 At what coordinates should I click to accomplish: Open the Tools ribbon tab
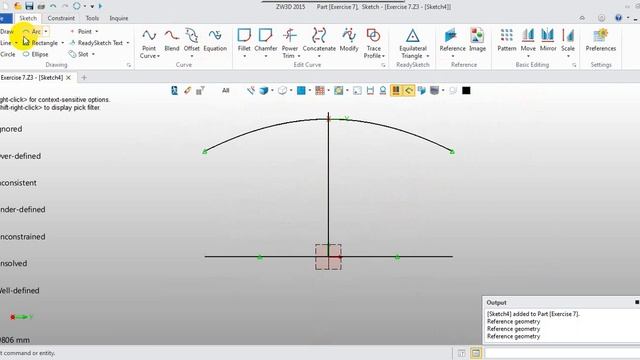pyautogui.click(x=92, y=18)
